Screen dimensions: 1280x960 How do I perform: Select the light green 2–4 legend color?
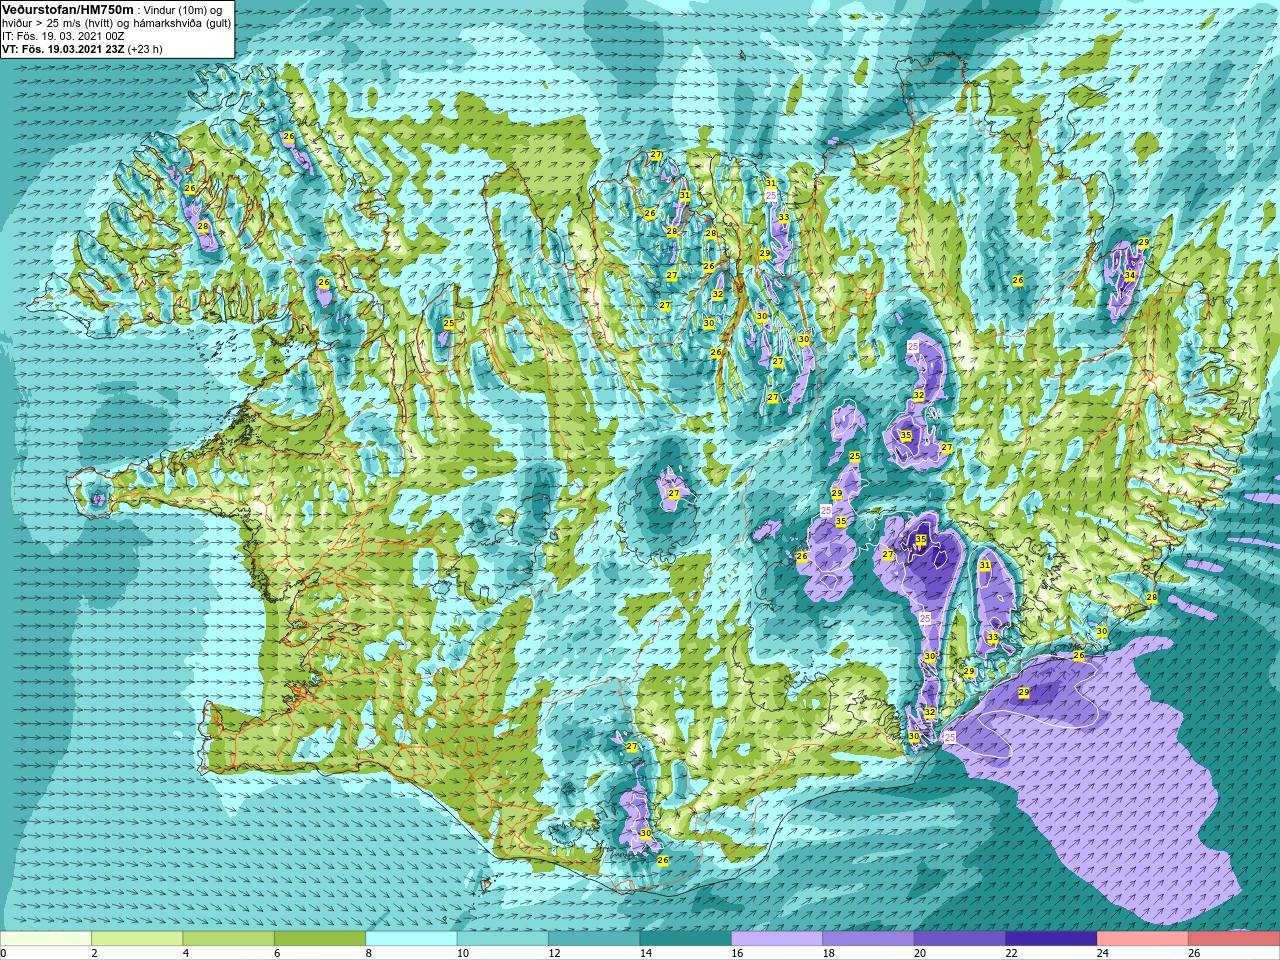pyautogui.click(x=137, y=939)
